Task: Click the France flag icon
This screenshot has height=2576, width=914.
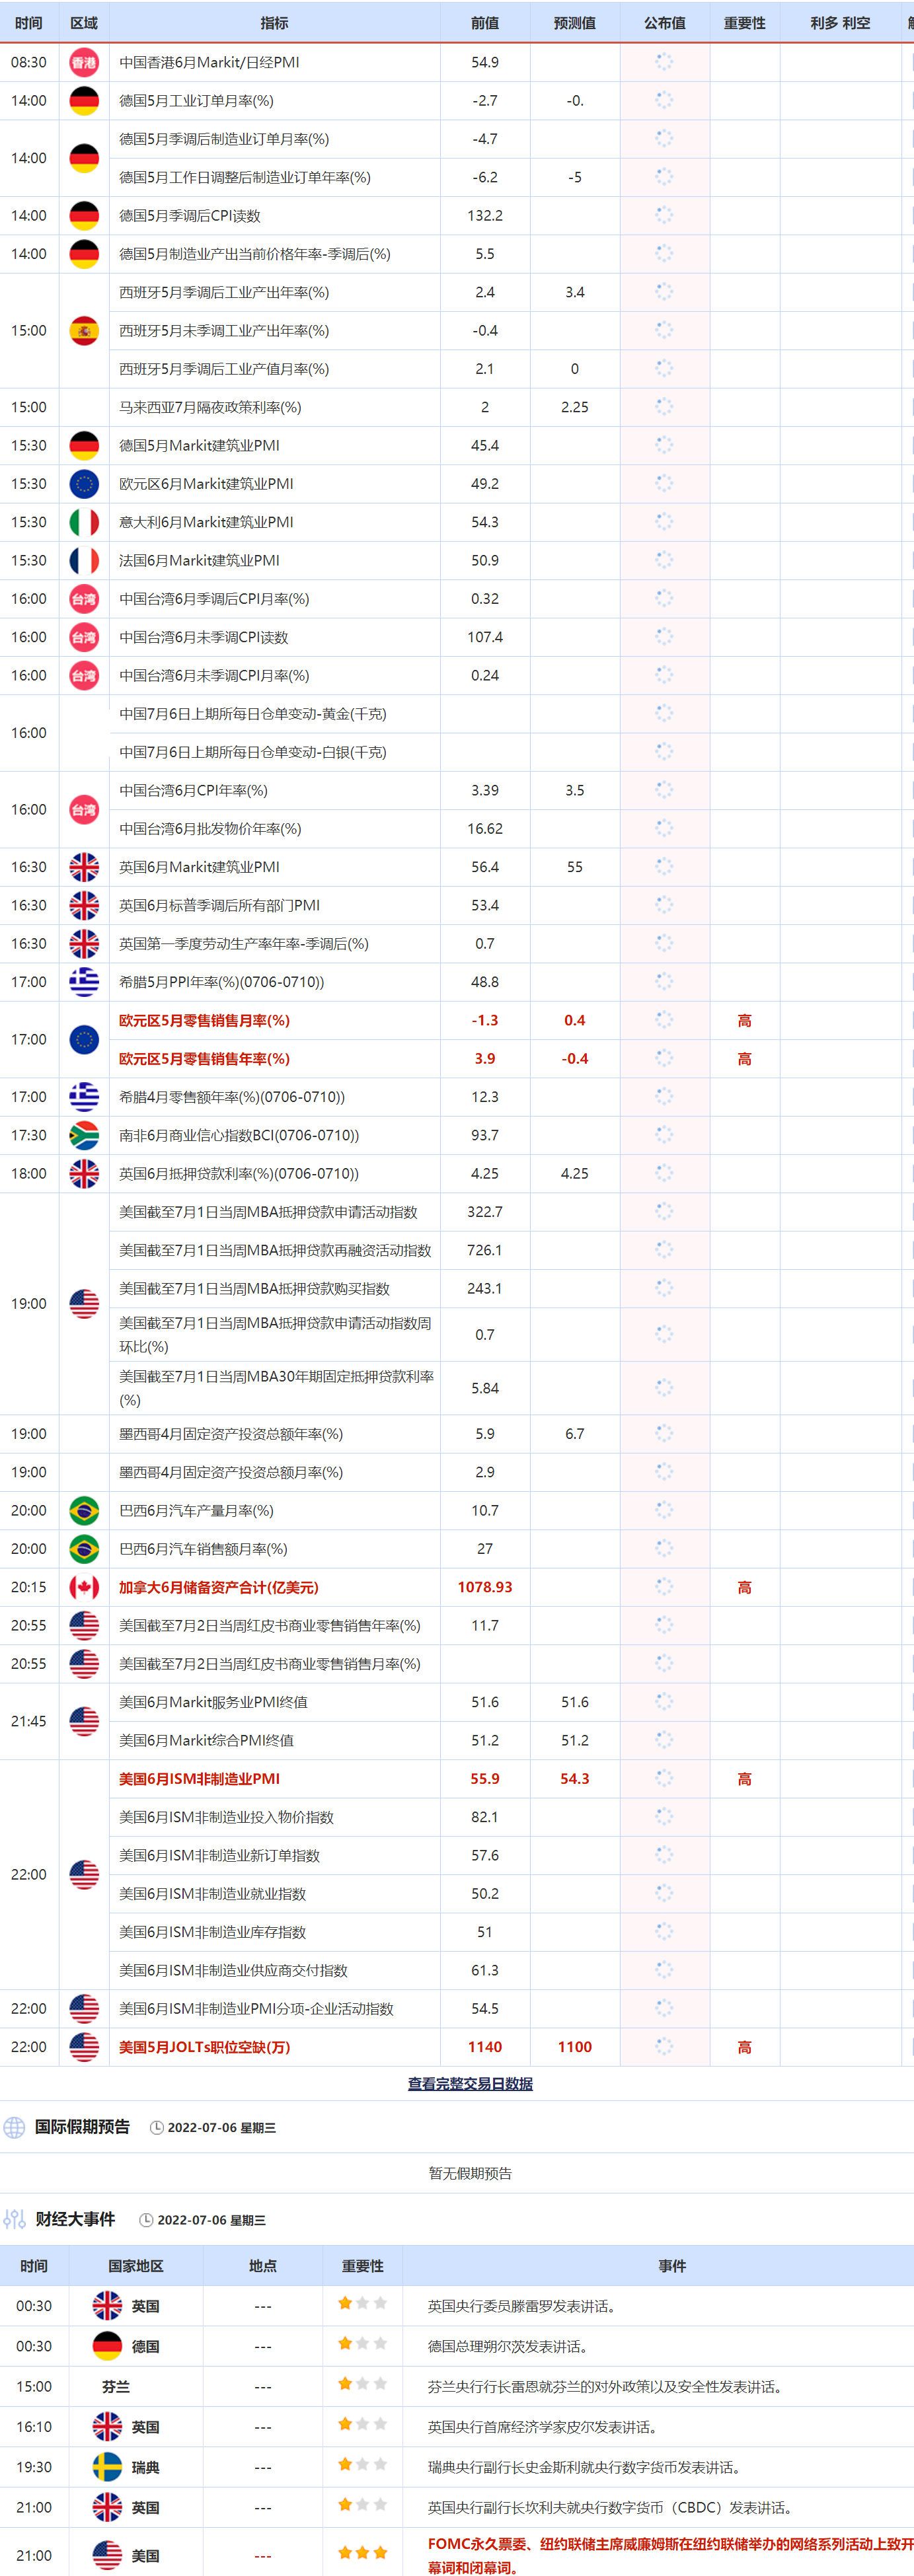Action: pyautogui.click(x=84, y=560)
